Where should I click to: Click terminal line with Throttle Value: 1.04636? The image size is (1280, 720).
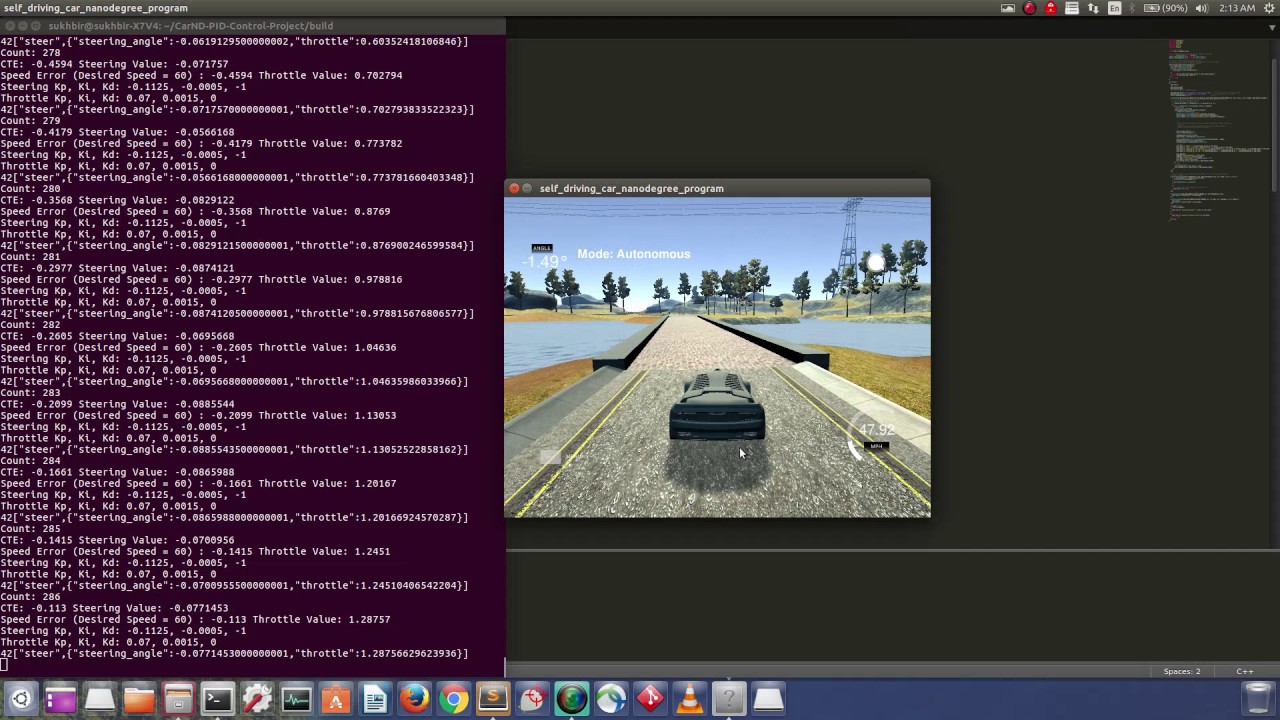[198, 347]
